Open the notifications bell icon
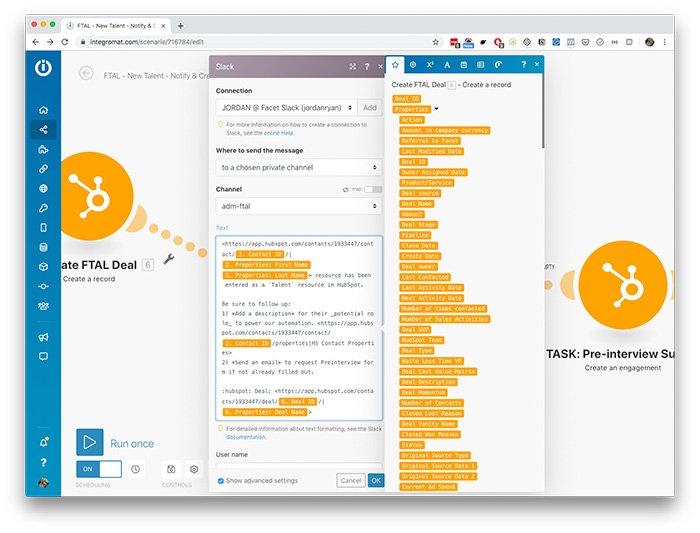Screen dimensions: 700x533 (x=43, y=442)
